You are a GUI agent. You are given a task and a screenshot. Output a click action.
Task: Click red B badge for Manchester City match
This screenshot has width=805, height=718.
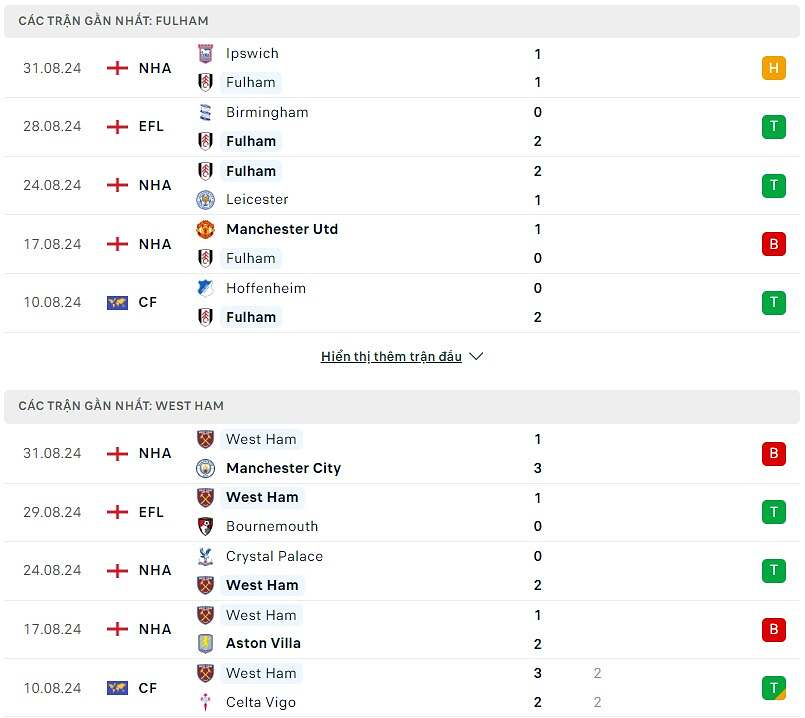(773, 453)
